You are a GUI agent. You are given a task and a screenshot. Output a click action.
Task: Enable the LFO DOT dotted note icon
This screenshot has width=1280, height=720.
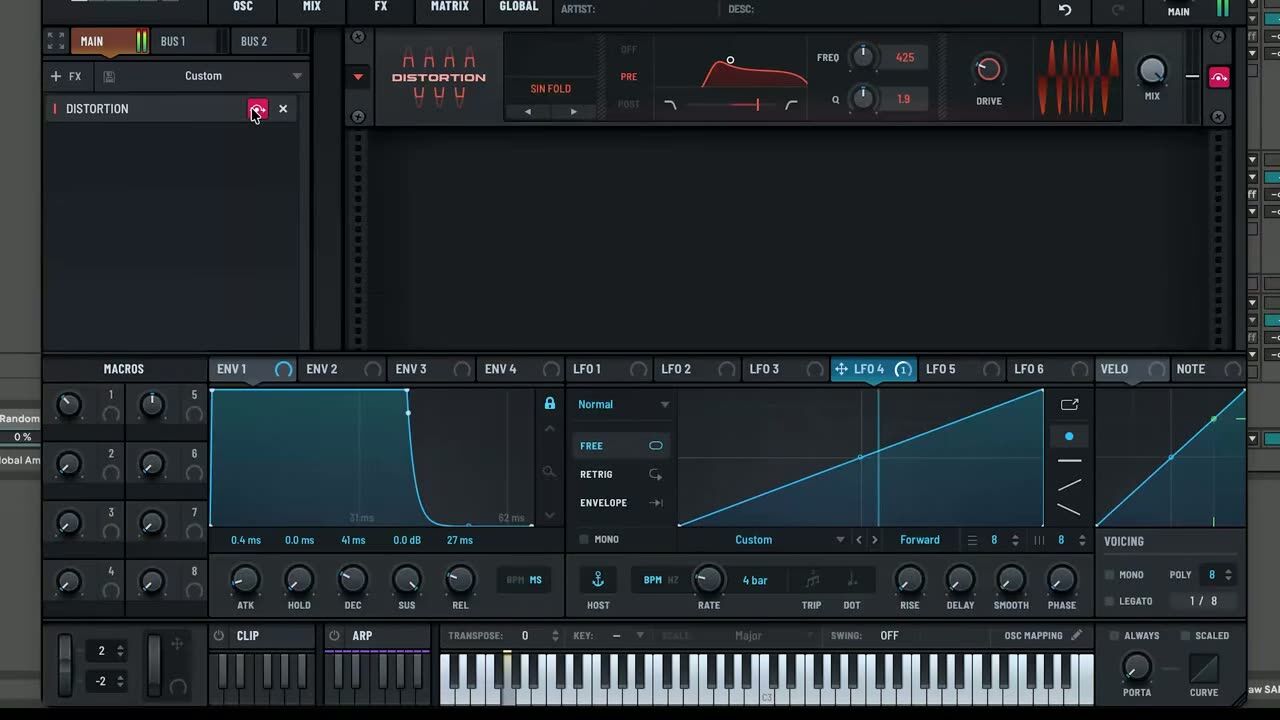click(x=852, y=580)
